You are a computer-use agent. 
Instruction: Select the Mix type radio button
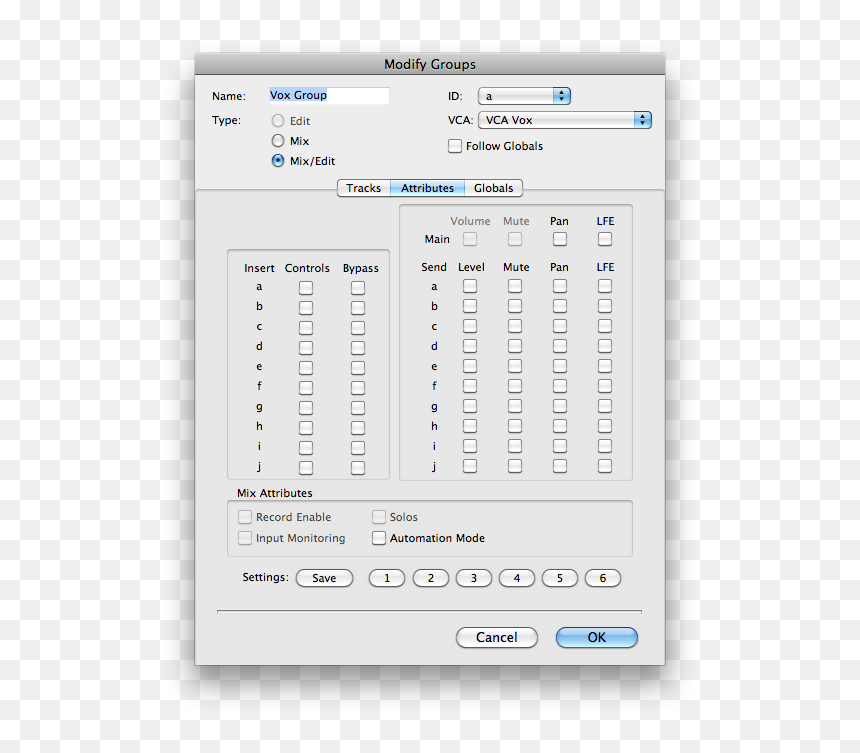278,141
